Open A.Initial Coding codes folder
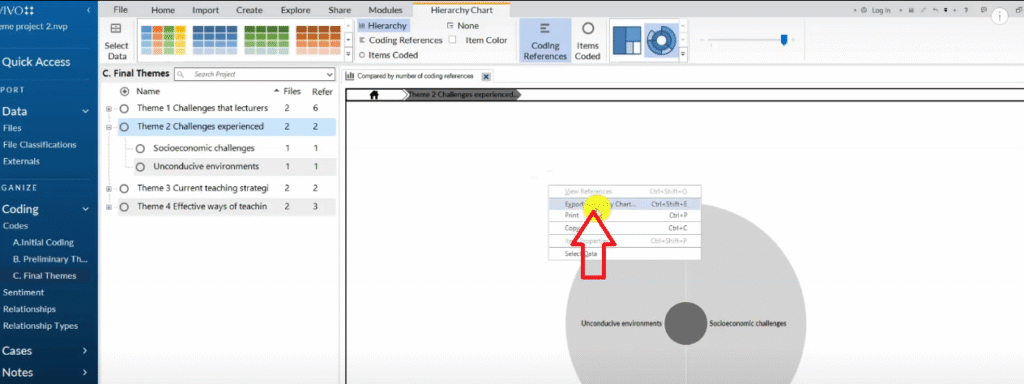The height and width of the screenshot is (384, 1024). [43, 242]
